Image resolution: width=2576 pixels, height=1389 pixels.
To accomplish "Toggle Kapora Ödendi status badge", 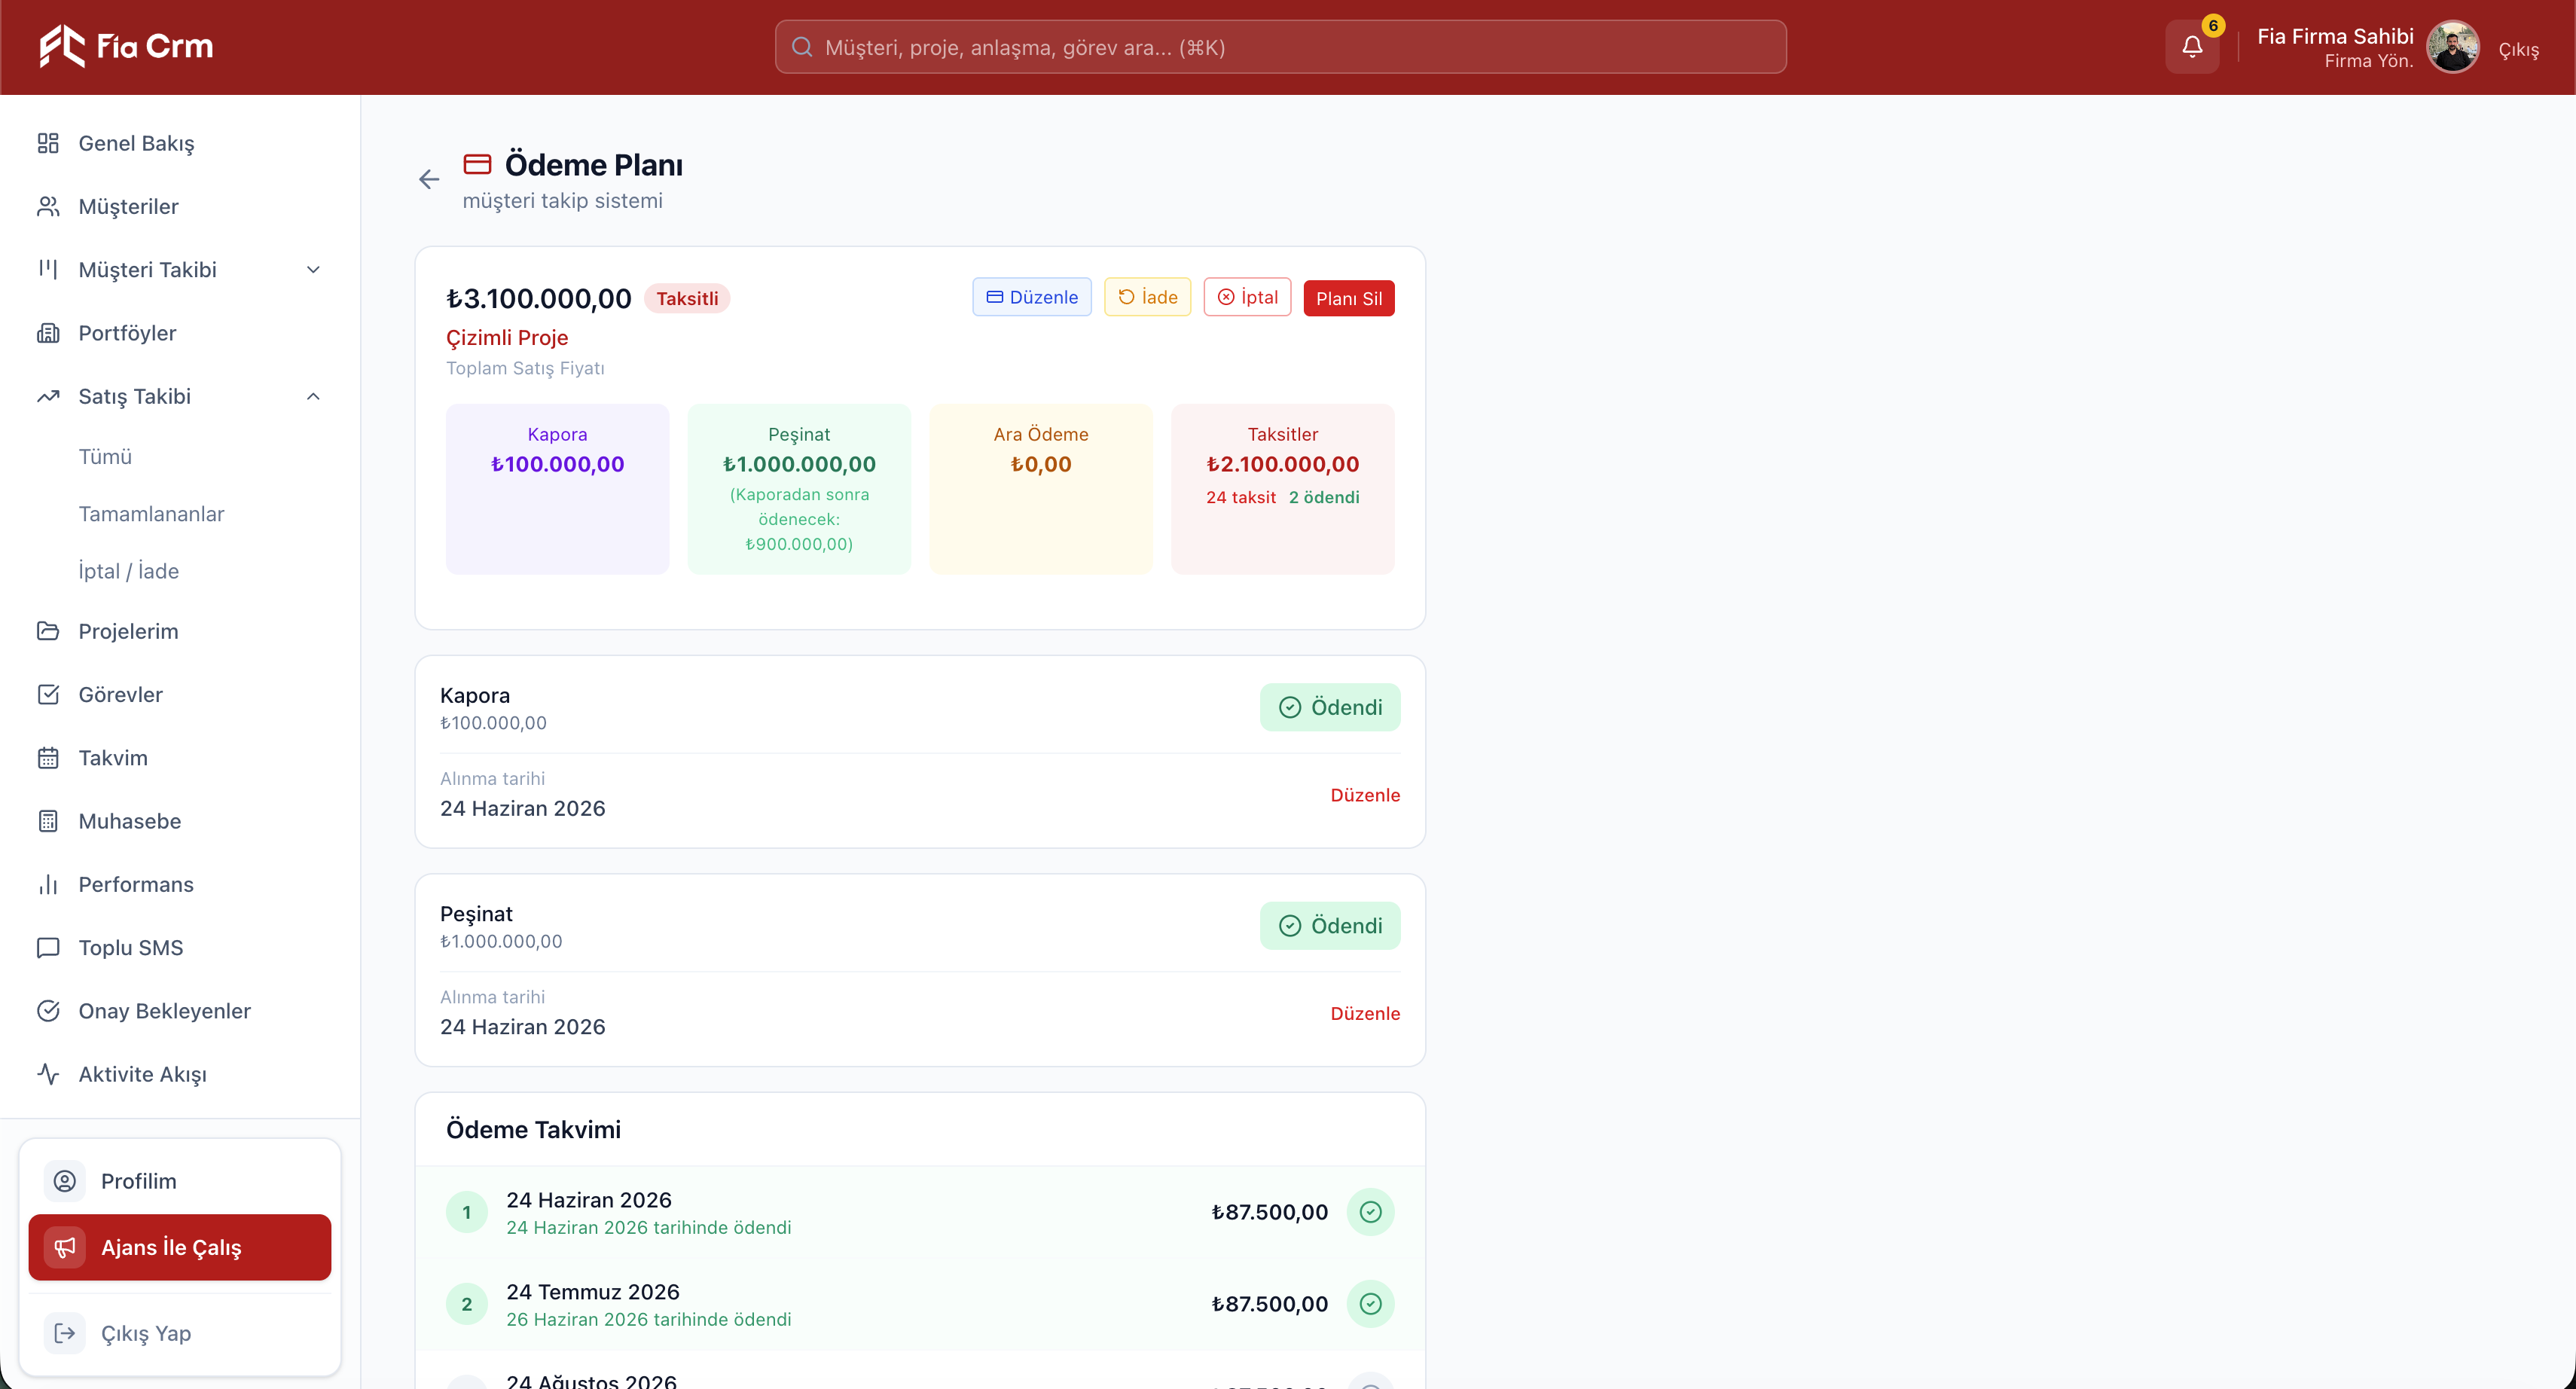I will pos(1330,707).
